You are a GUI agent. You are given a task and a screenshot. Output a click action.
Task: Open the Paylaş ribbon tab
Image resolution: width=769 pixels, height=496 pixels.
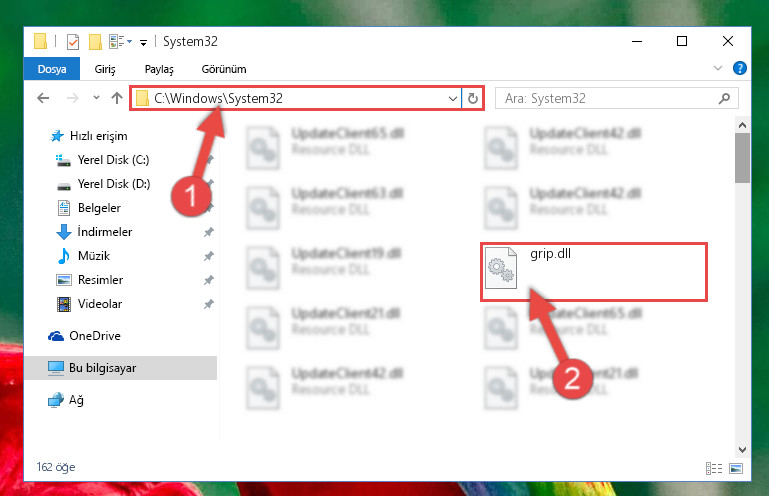coord(159,69)
